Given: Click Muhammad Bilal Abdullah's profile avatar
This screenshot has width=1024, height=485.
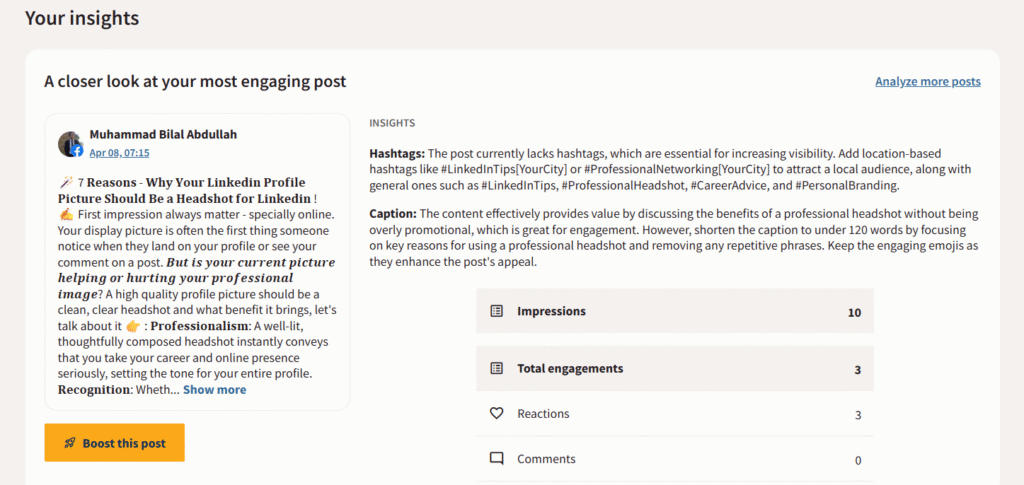Looking at the screenshot, I should 69,144.
